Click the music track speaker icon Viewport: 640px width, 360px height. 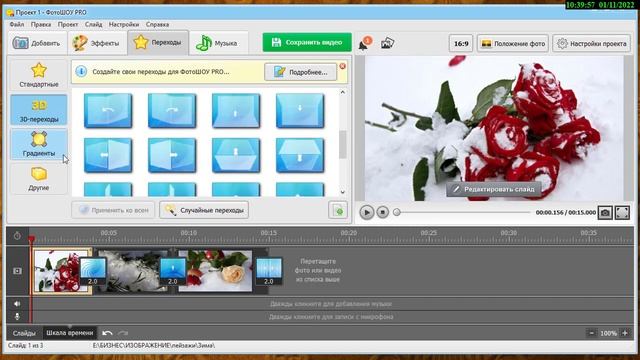click(x=17, y=304)
